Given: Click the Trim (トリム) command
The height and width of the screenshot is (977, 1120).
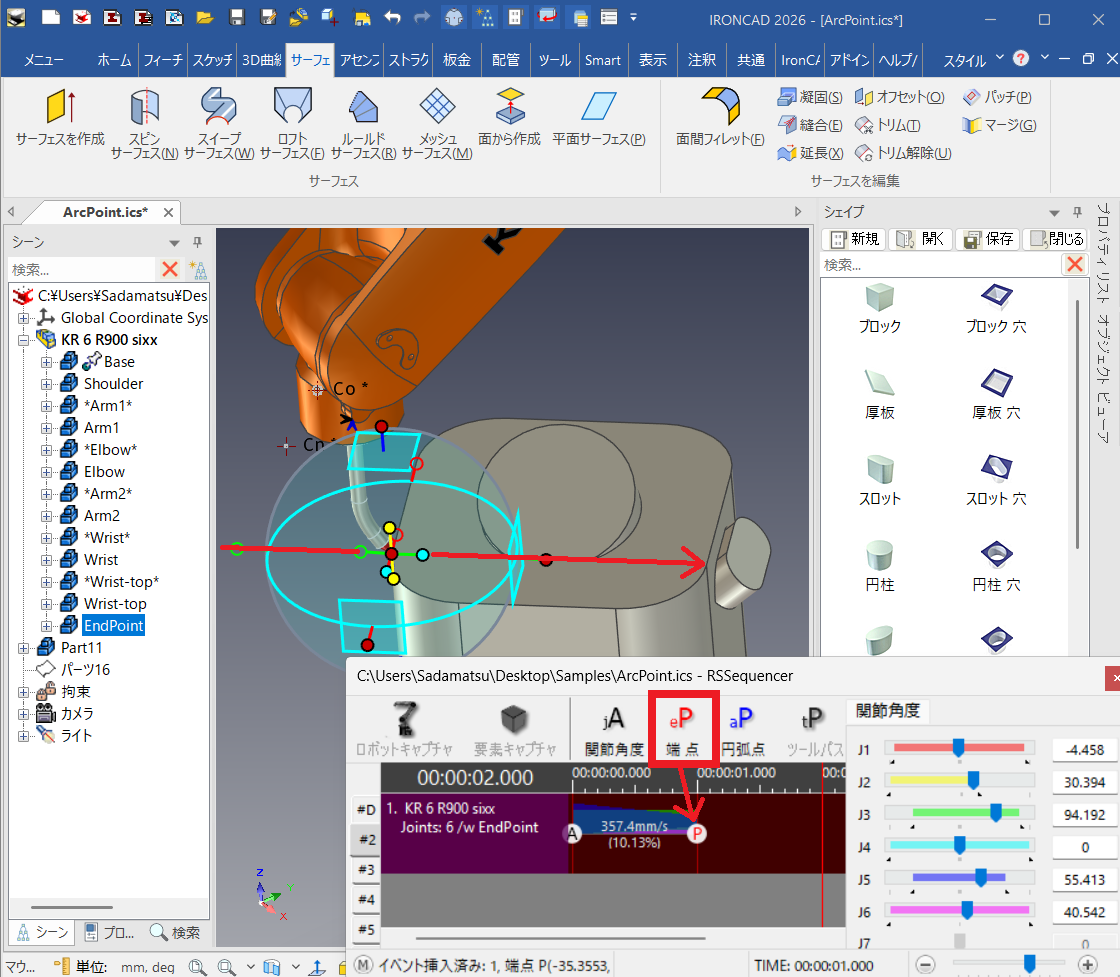Looking at the screenshot, I should tap(888, 125).
